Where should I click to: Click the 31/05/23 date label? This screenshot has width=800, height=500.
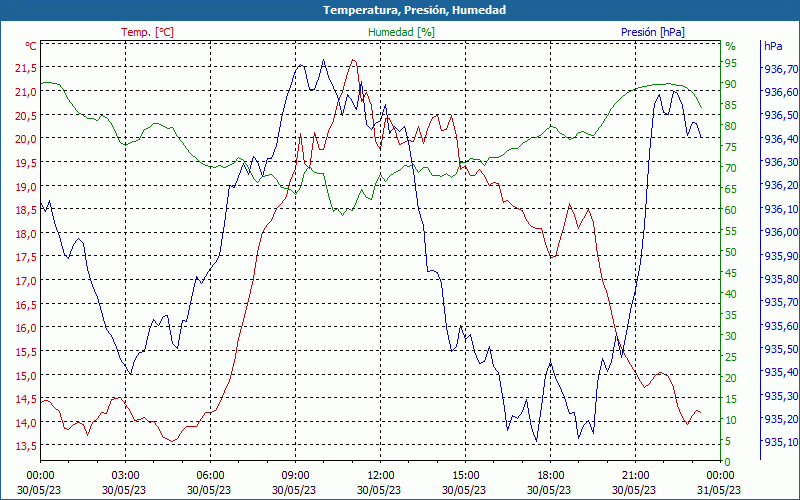719,490
